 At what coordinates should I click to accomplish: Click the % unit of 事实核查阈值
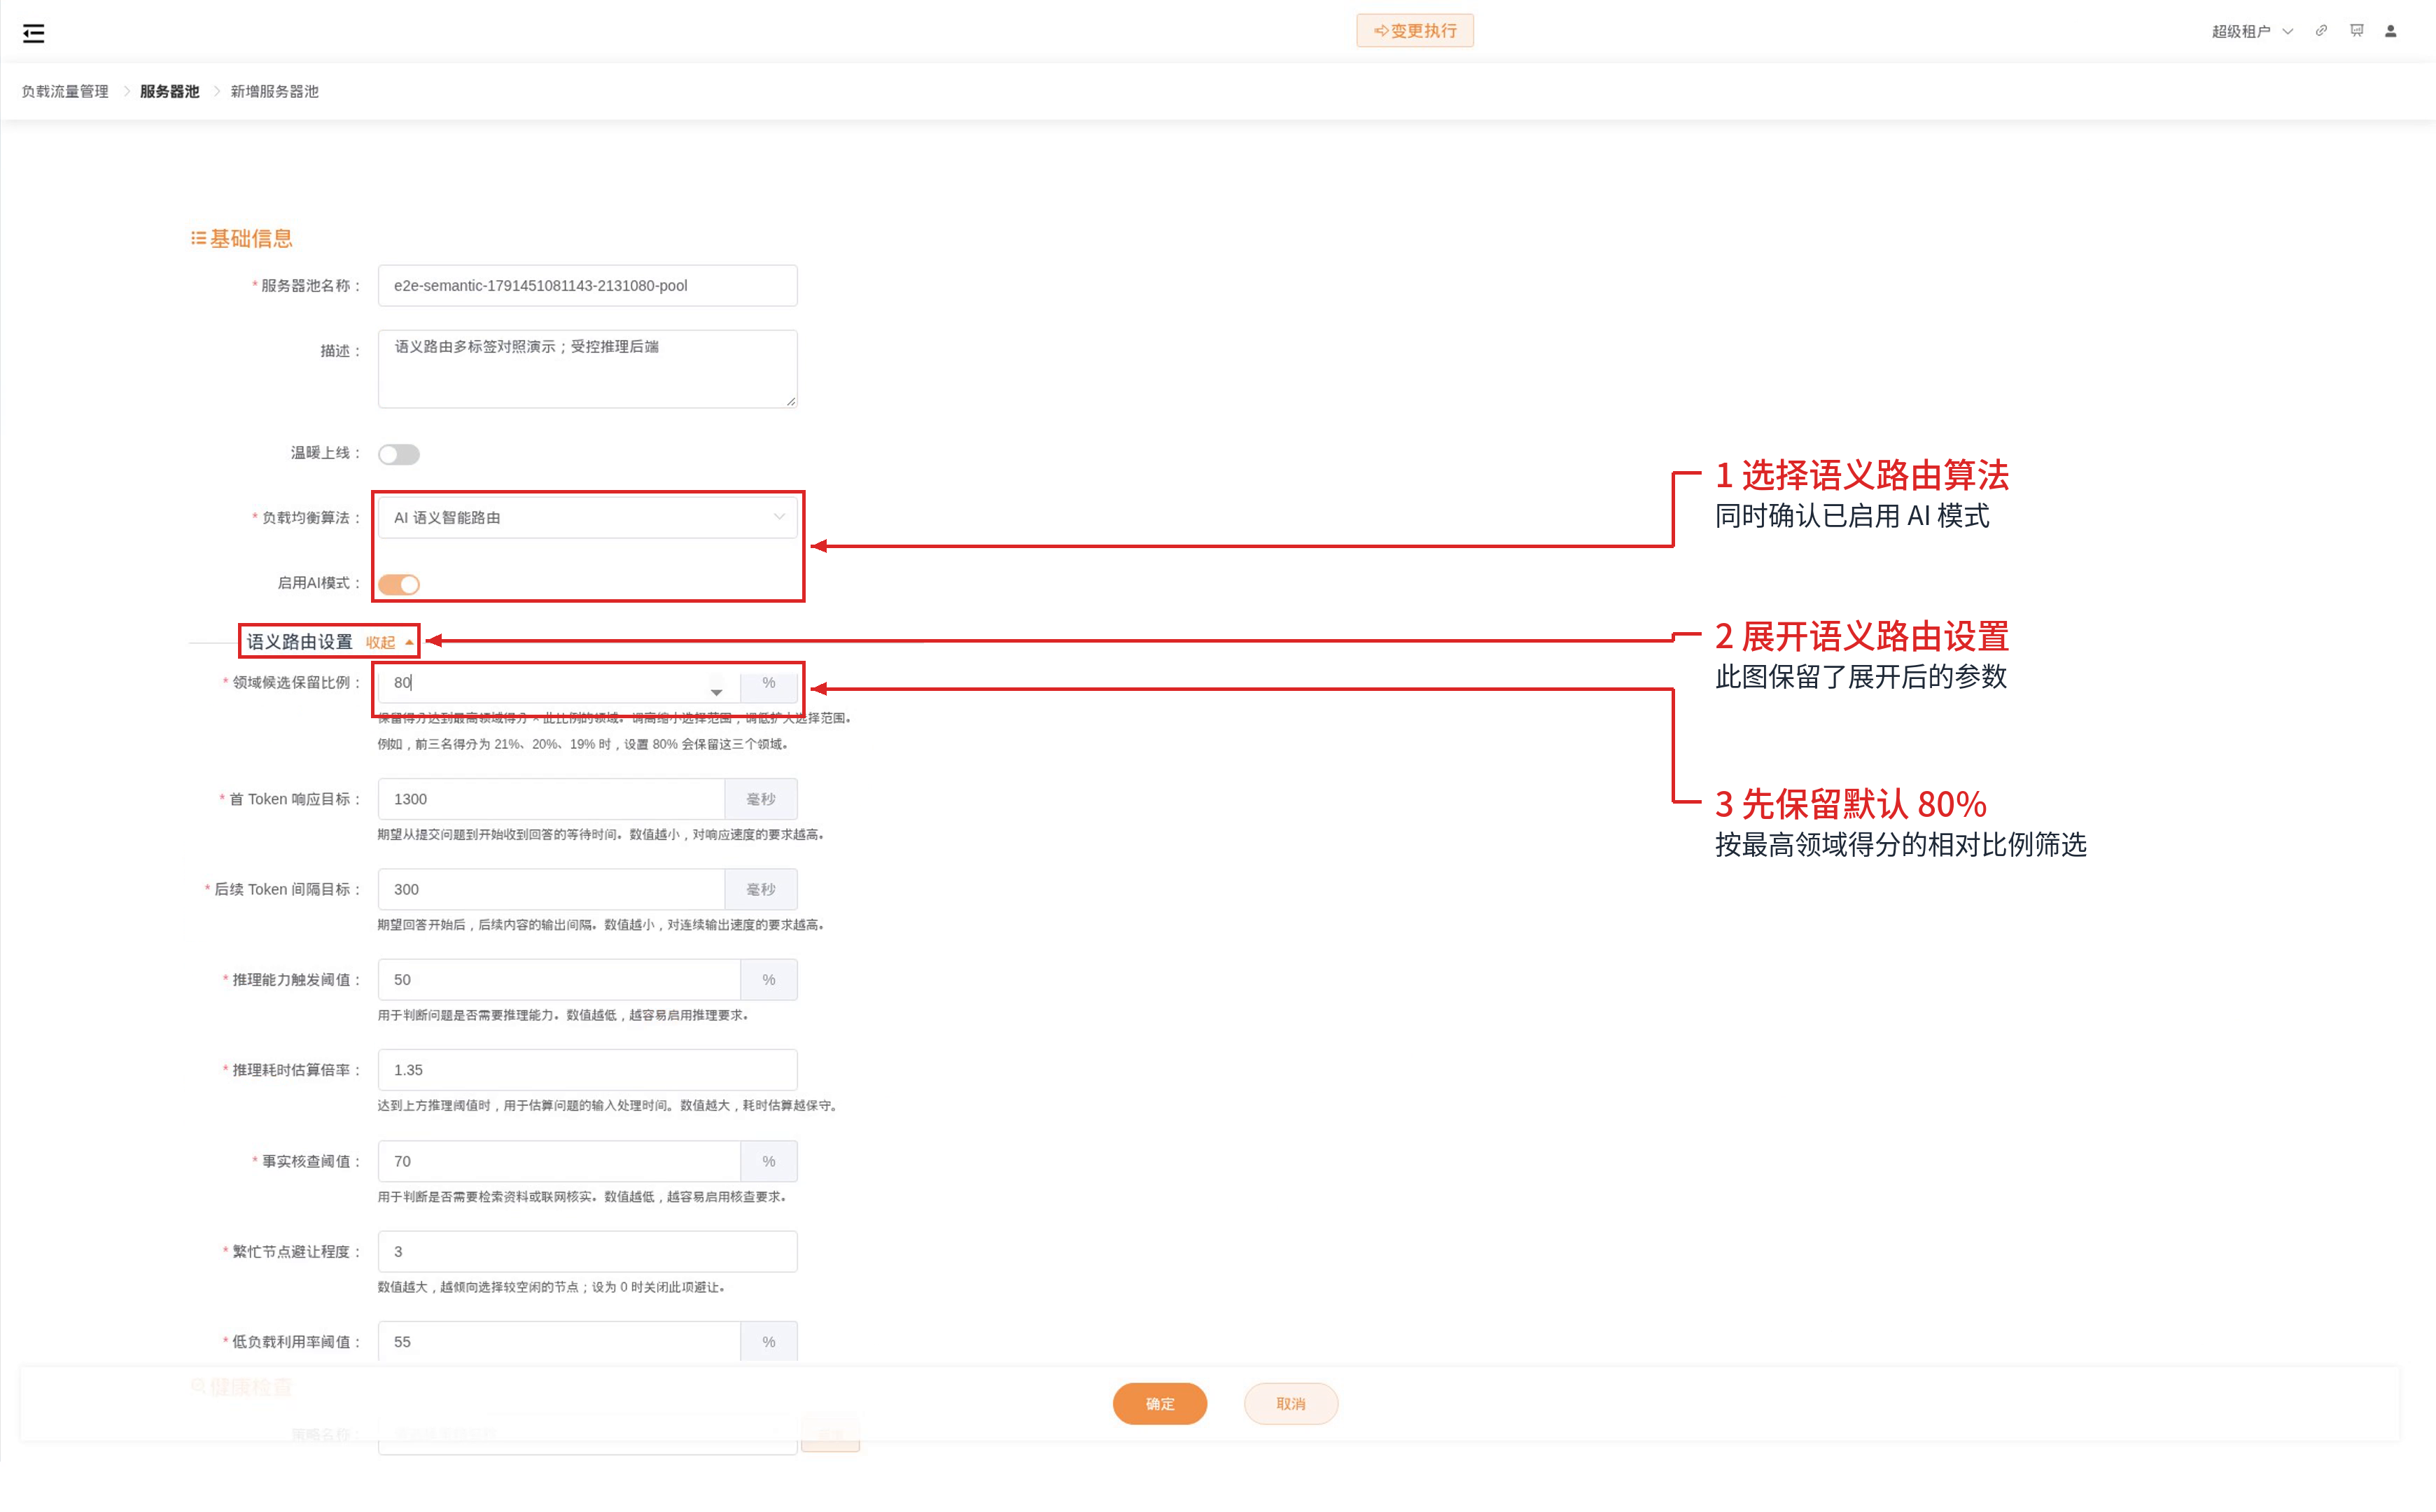coord(769,1161)
